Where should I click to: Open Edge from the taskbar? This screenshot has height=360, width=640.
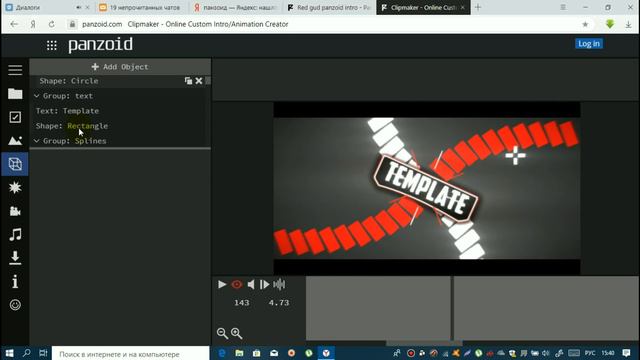click(x=222, y=353)
